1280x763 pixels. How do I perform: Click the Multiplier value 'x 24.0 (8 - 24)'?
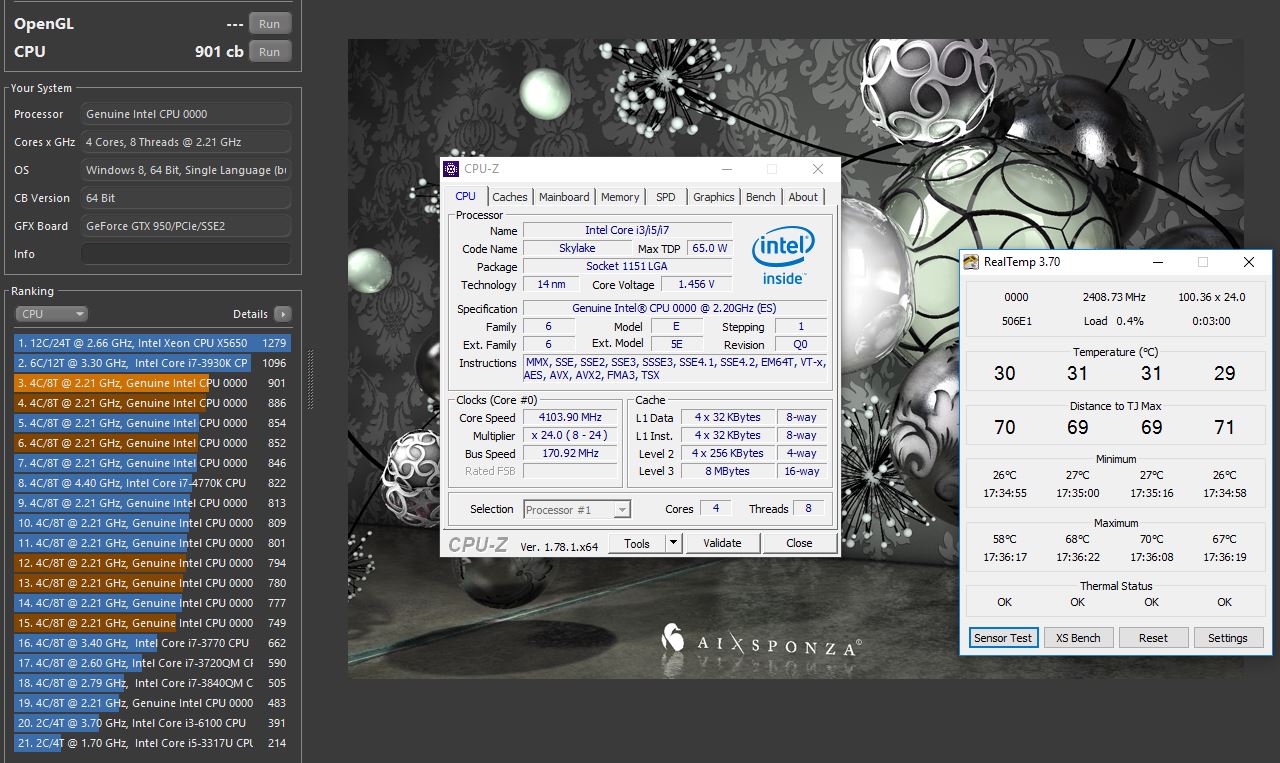pos(572,436)
